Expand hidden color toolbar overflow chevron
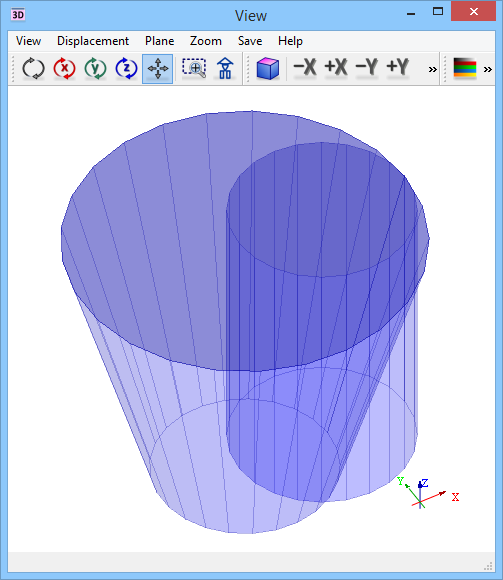Screen dimensions: 503x580 488,69
